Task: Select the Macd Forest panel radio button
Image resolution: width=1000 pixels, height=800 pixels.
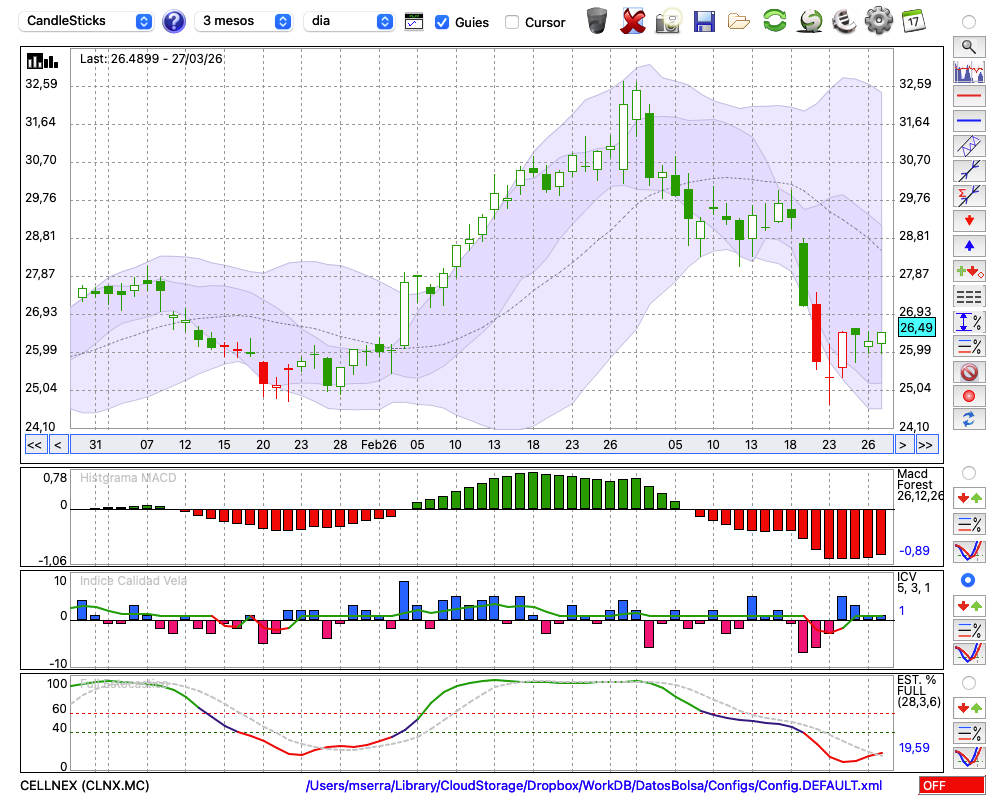Action: pyautogui.click(x=968, y=472)
